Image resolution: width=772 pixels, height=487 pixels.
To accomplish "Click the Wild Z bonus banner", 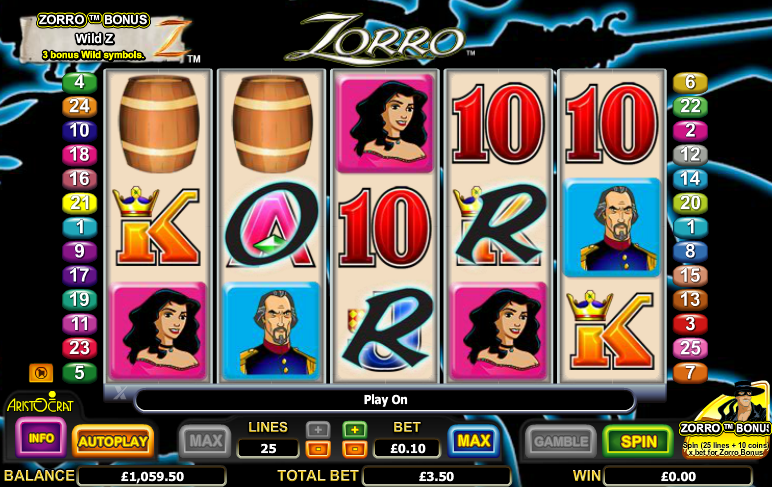I will tap(106, 39).
